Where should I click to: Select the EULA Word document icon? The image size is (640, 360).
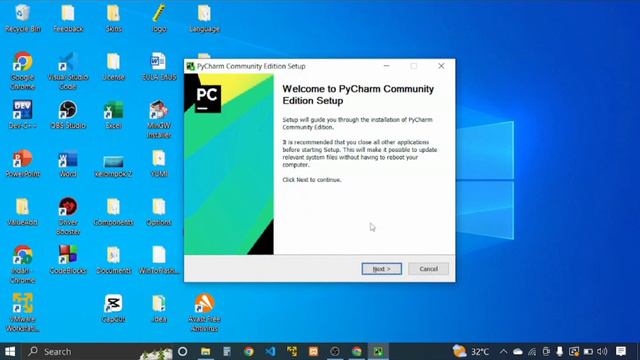pyautogui.click(x=159, y=66)
